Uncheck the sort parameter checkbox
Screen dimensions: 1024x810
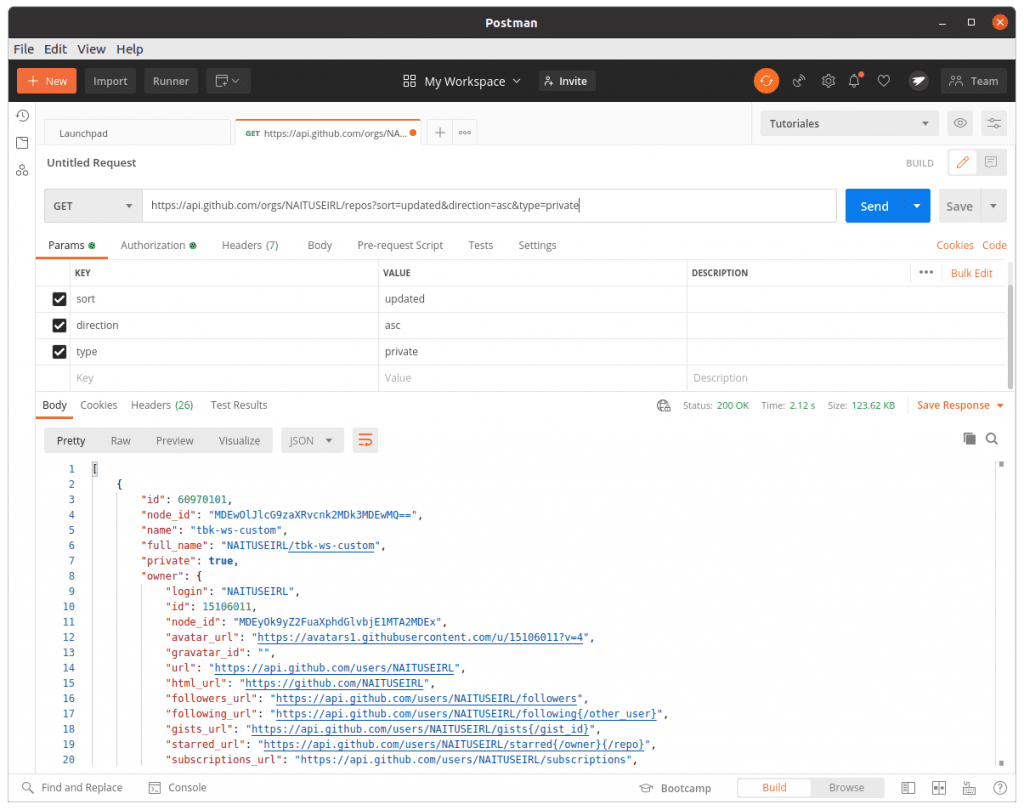coord(59,299)
